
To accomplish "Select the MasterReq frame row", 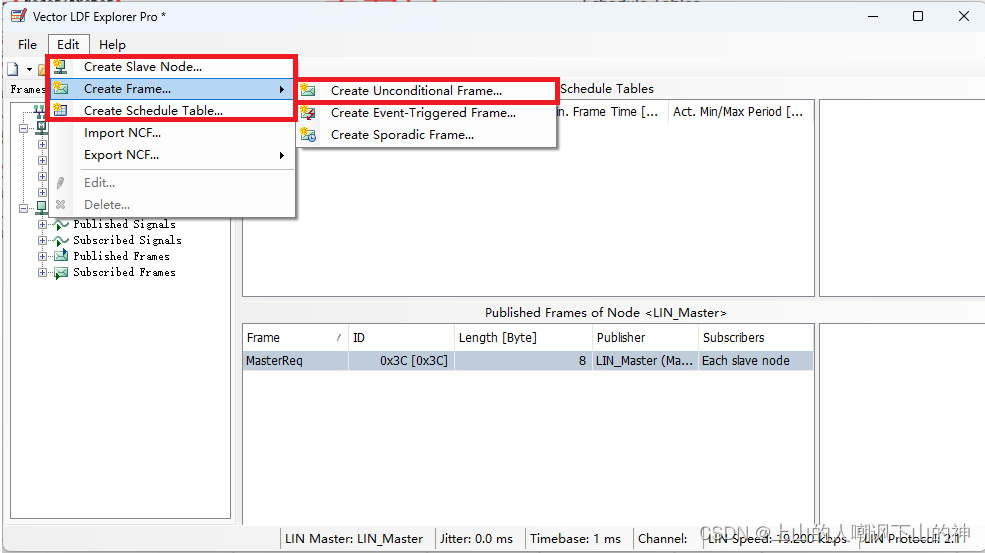I will [x=528, y=361].
